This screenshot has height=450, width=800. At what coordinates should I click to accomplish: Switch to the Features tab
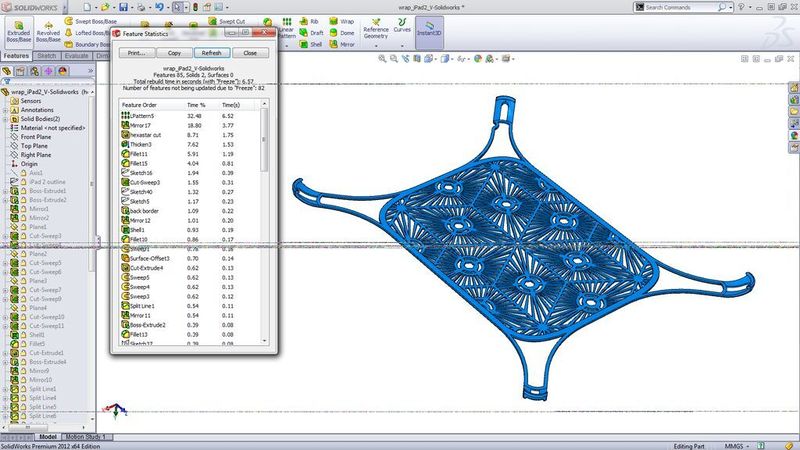16,56
